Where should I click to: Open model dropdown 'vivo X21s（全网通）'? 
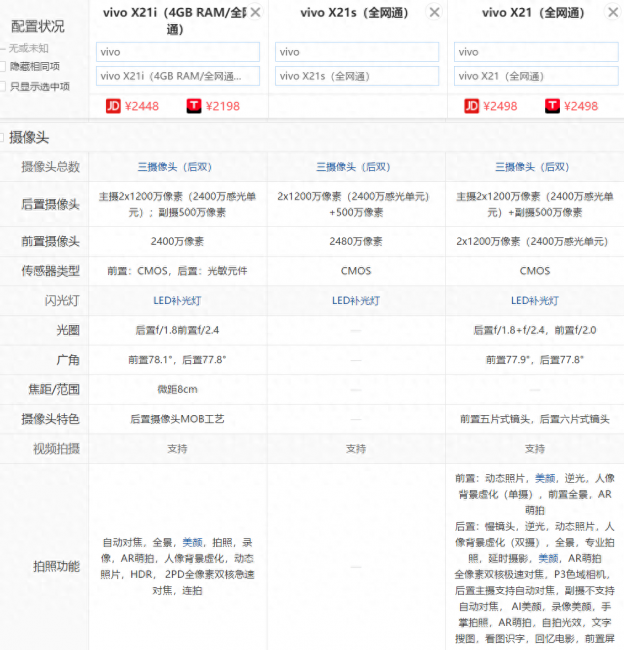coord(357,76)
